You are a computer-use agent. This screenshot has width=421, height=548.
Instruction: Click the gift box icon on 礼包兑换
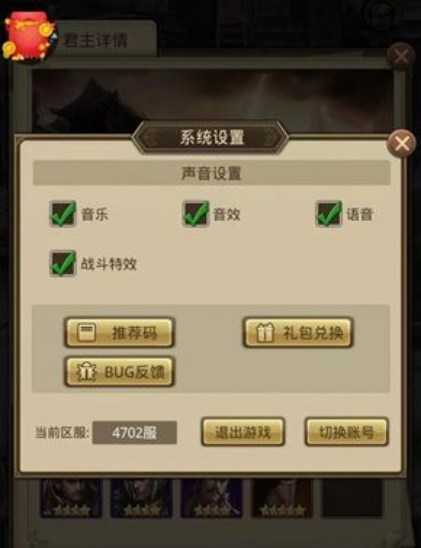[x=265, y=332]
